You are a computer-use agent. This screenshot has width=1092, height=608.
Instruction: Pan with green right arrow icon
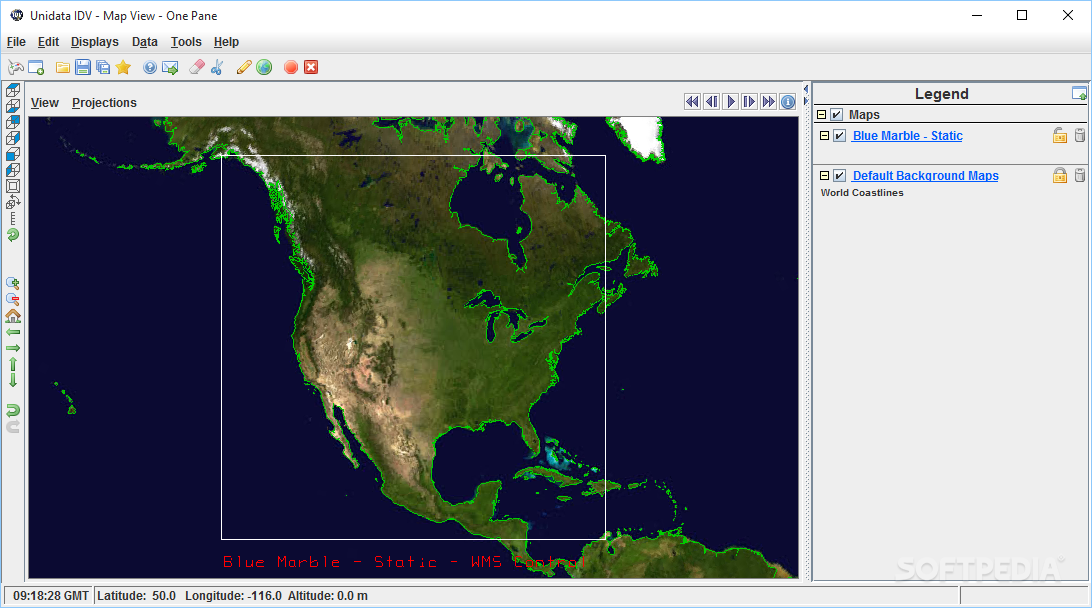(x=13, y=348)
